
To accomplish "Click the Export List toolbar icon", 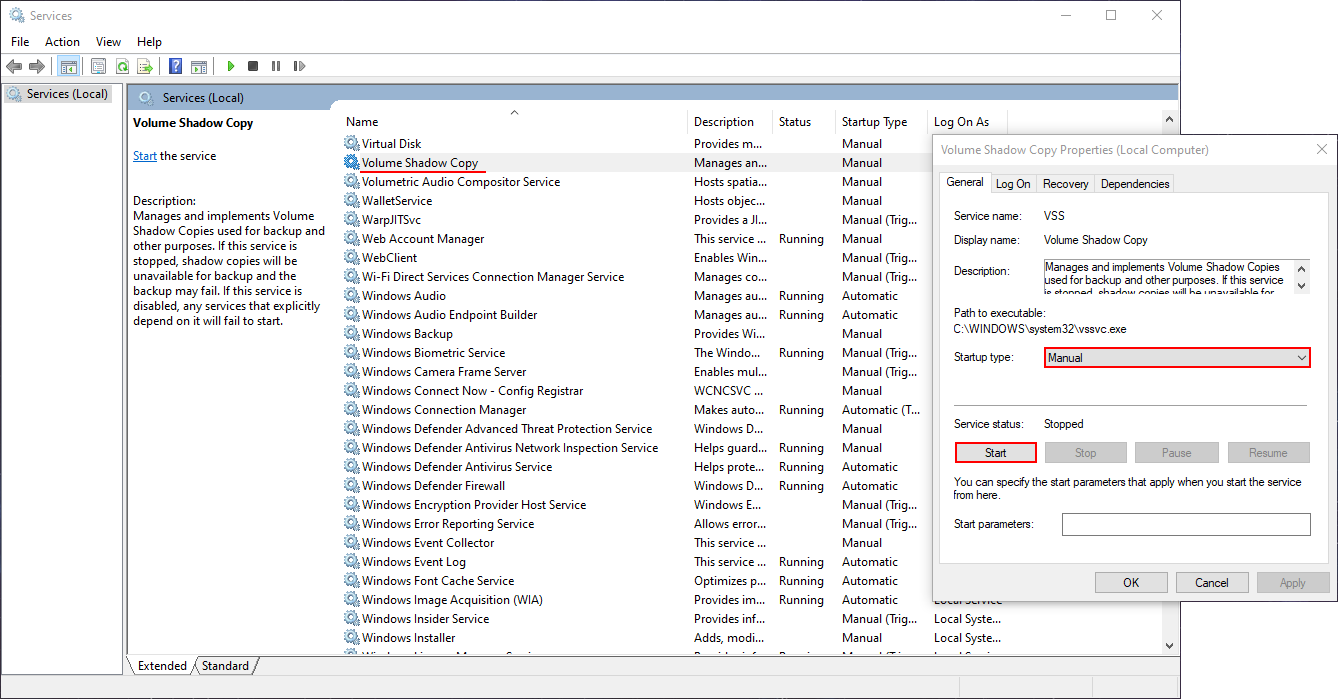I will click(145, 66).
